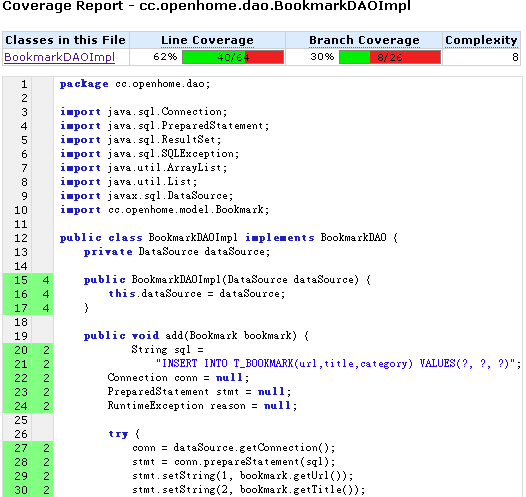This screenshot has height=497, width=526.
Task: Click the Complexity column header
Action: pos(481,40)
